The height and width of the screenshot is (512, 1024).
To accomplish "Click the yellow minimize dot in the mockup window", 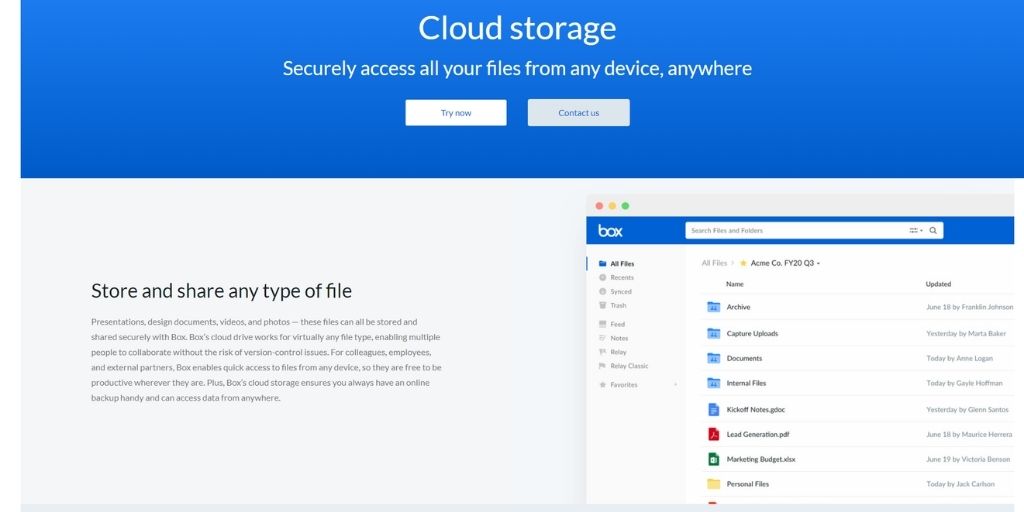I will coord(612,206).
